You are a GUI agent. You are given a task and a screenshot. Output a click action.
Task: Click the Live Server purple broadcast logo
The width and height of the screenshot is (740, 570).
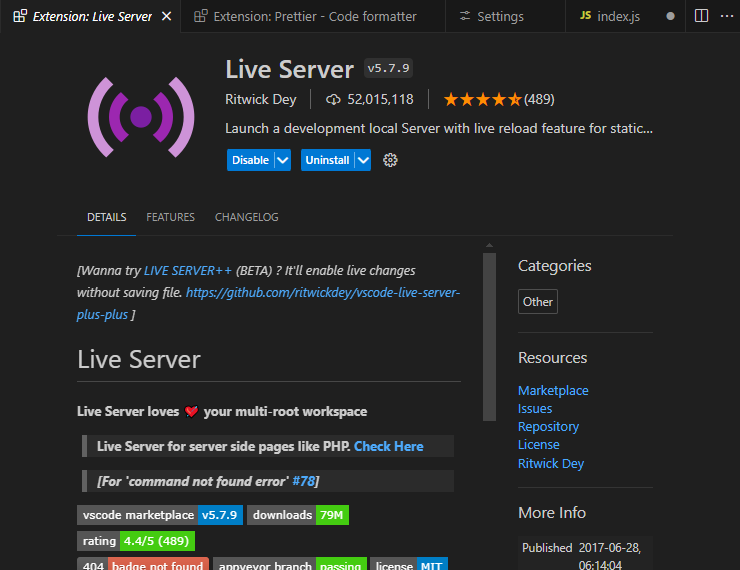(141, 117)
